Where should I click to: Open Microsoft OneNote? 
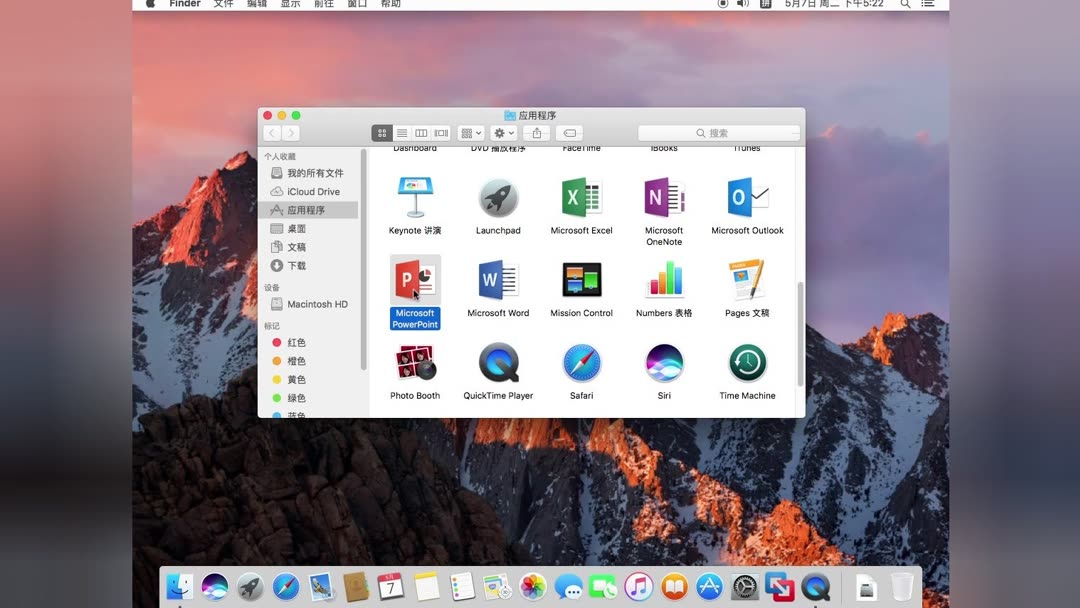pyautogui.click(x=664, y=200)
